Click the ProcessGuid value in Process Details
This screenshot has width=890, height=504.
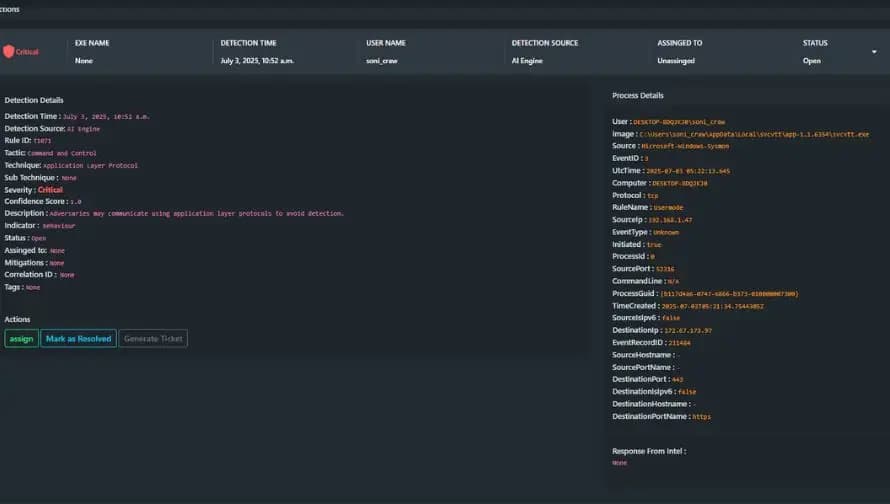click(729, 294)
